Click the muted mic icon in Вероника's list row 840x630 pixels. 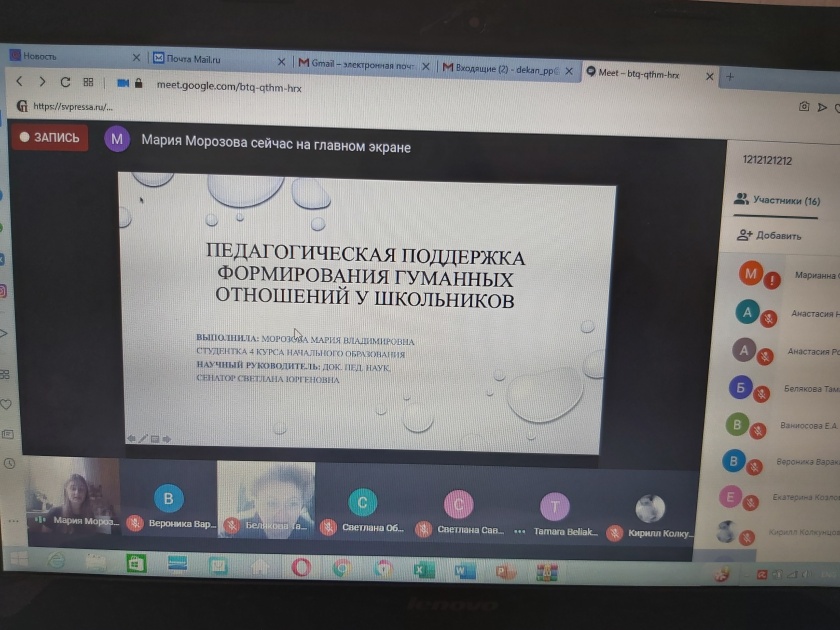pos(754,467)
